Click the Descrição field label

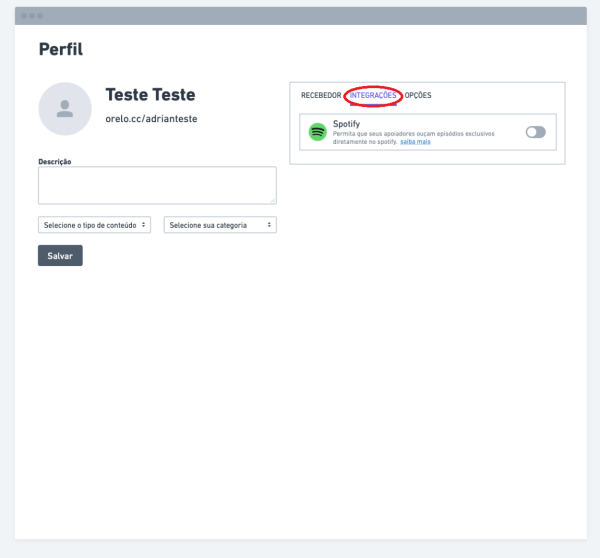pyautogui.click(x=55, y=161)
